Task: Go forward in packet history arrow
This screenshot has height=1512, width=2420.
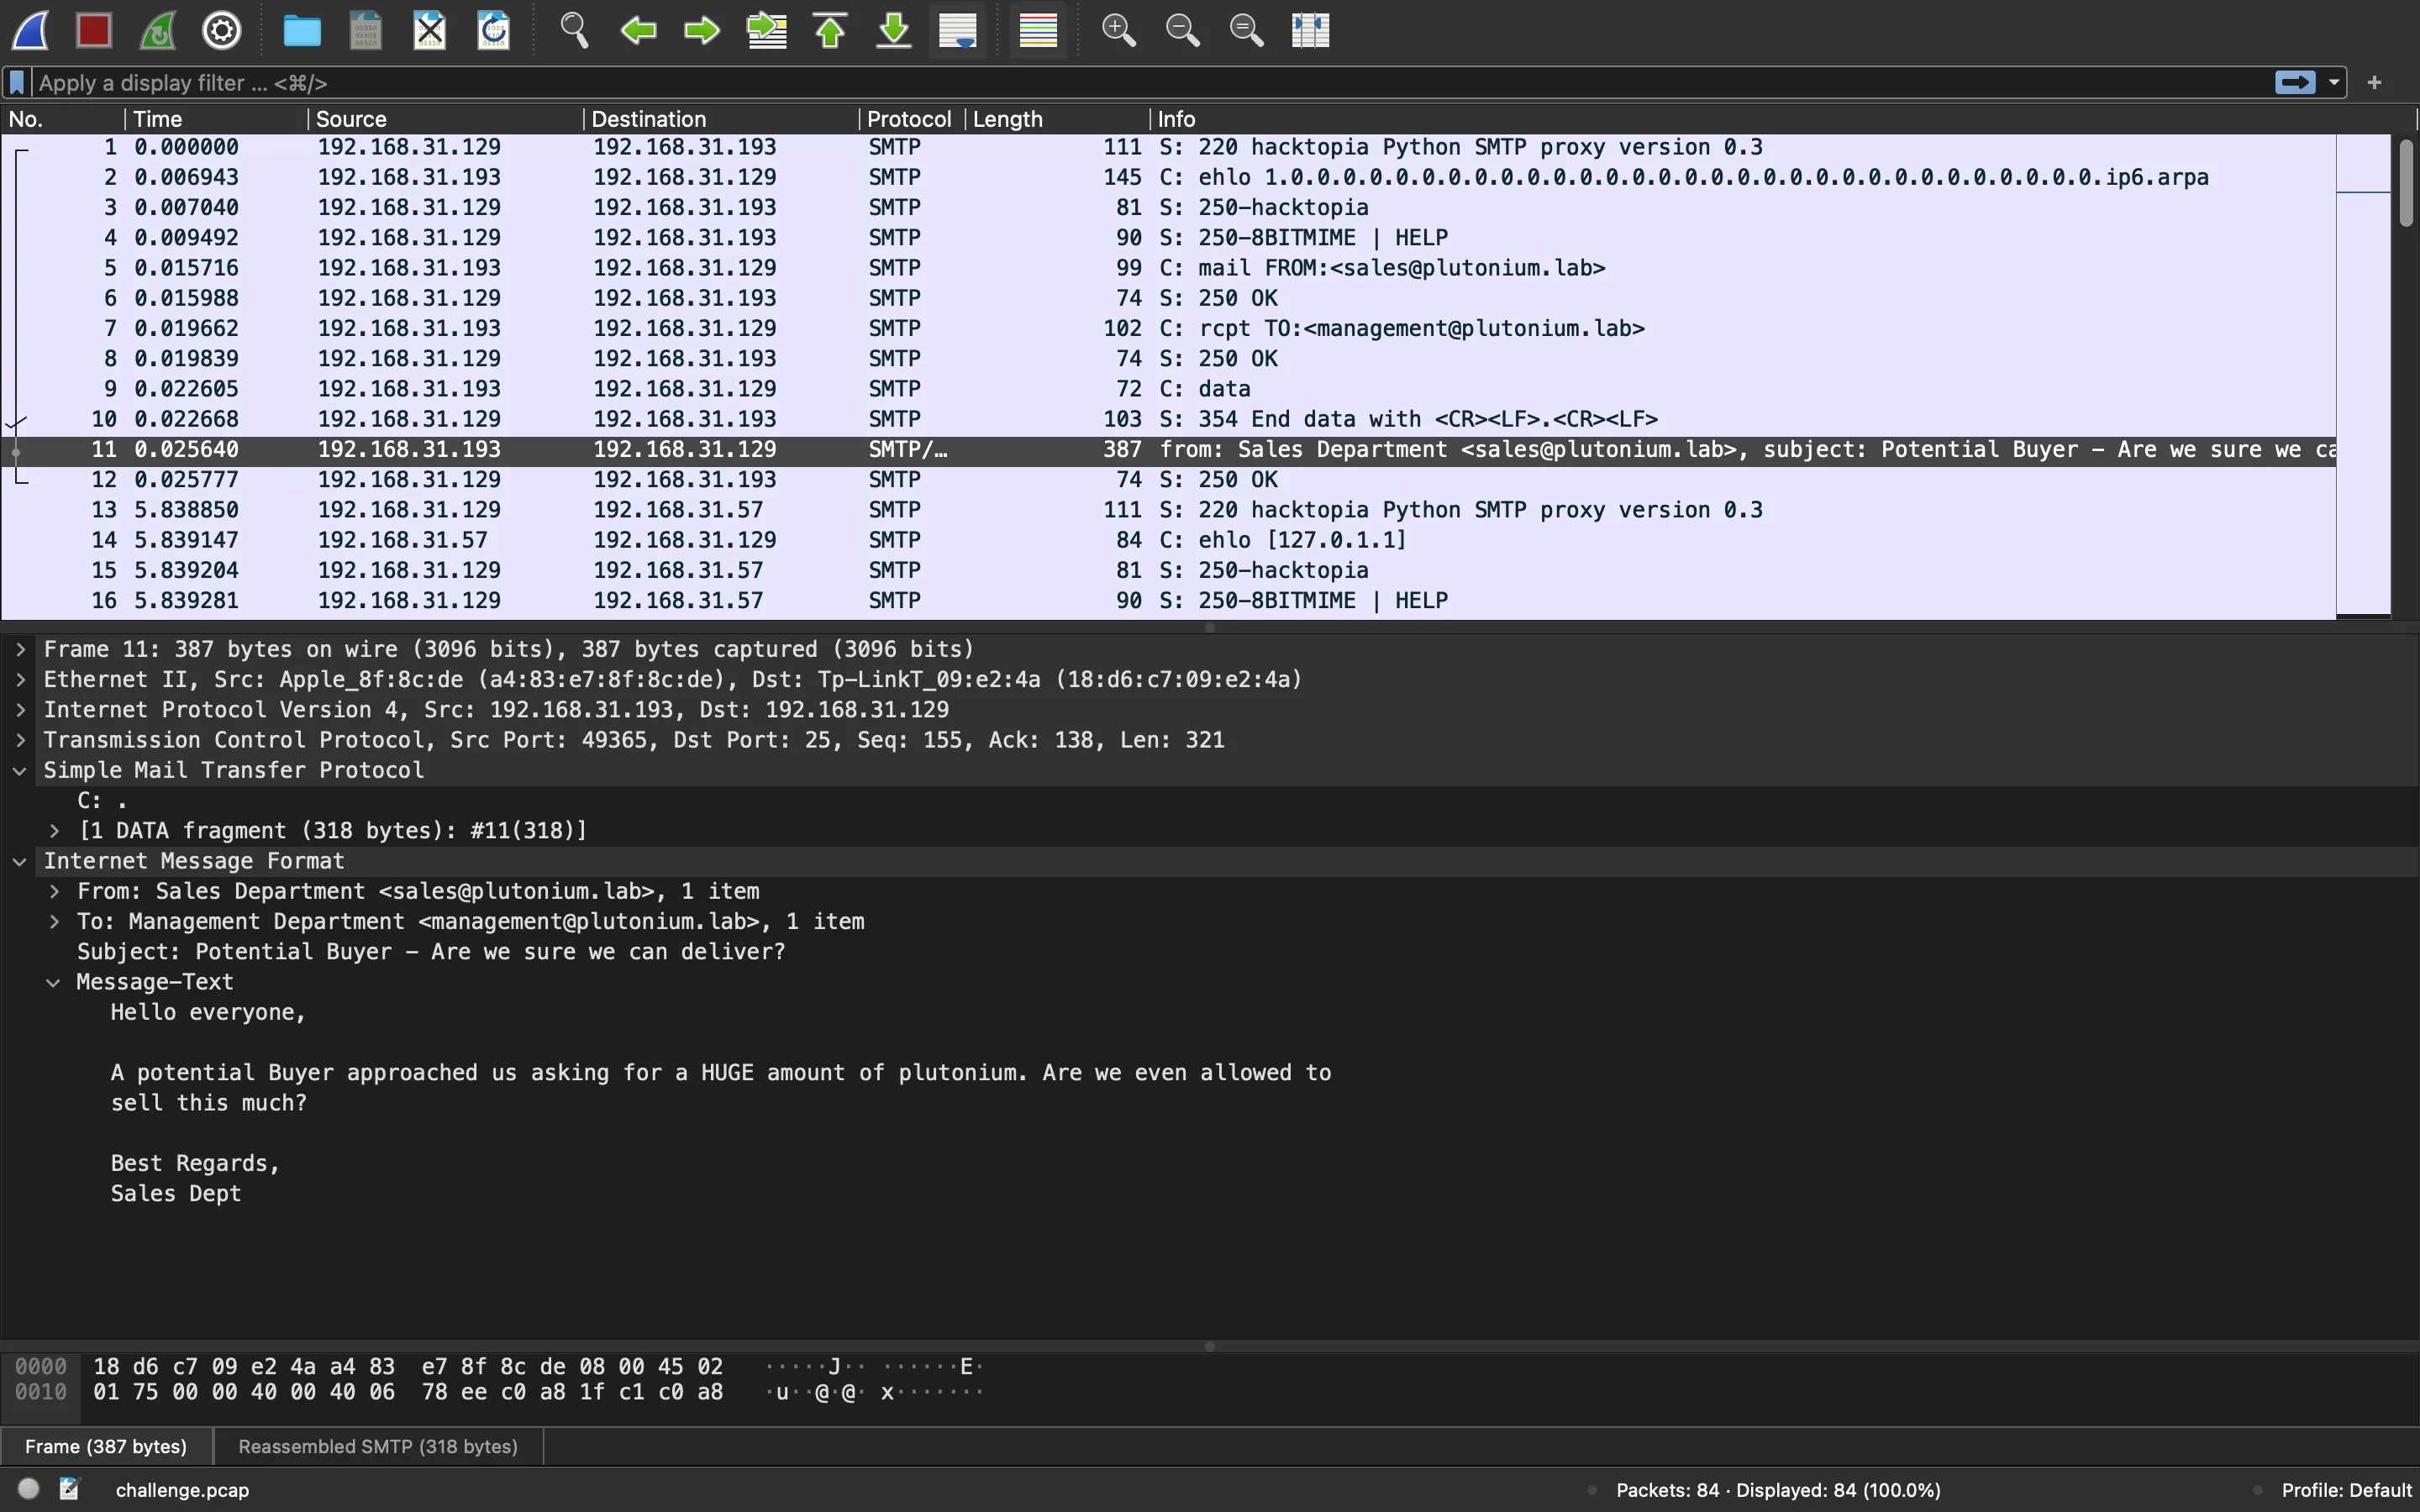Action: pyautogui.click(x=702, y=30)
